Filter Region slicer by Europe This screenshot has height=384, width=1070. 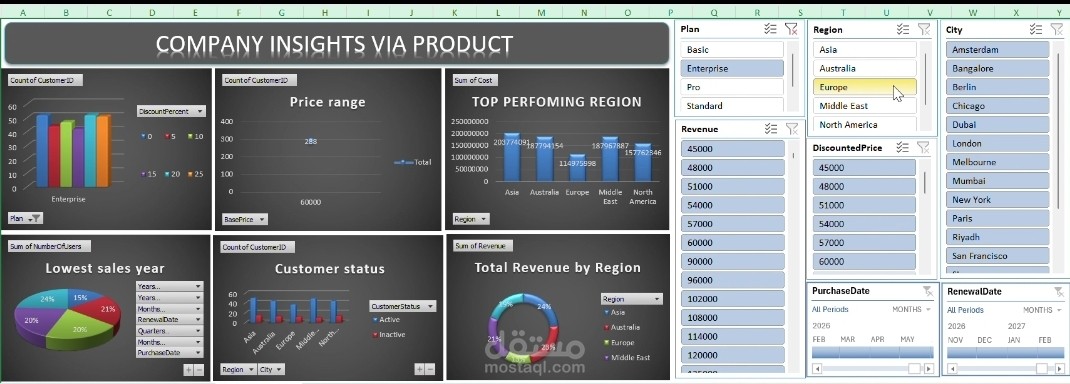(x=865, y=87)
